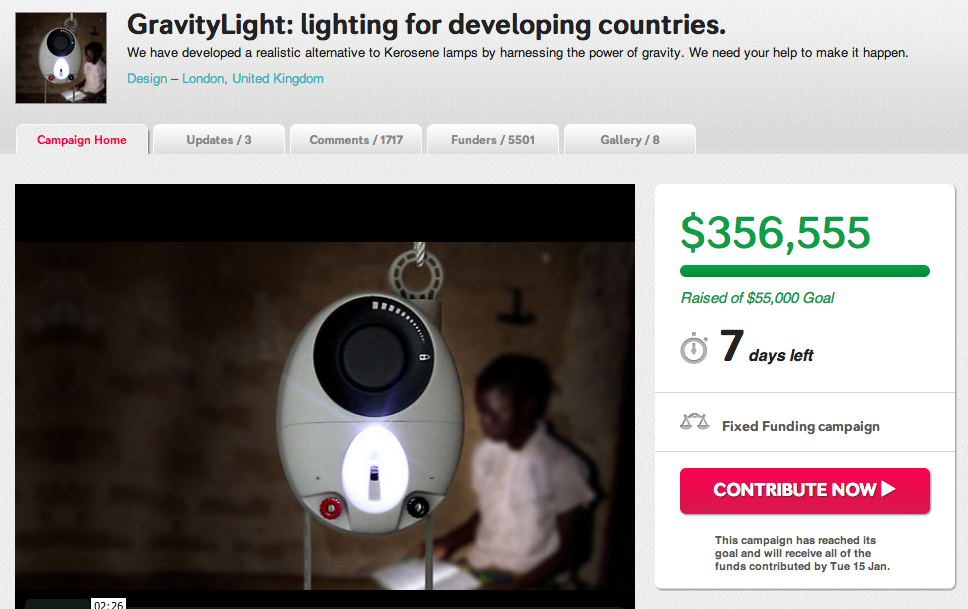Click the GravityLight campaign title heading
Viewport: 968px width, 609px height.
[426, 25]
